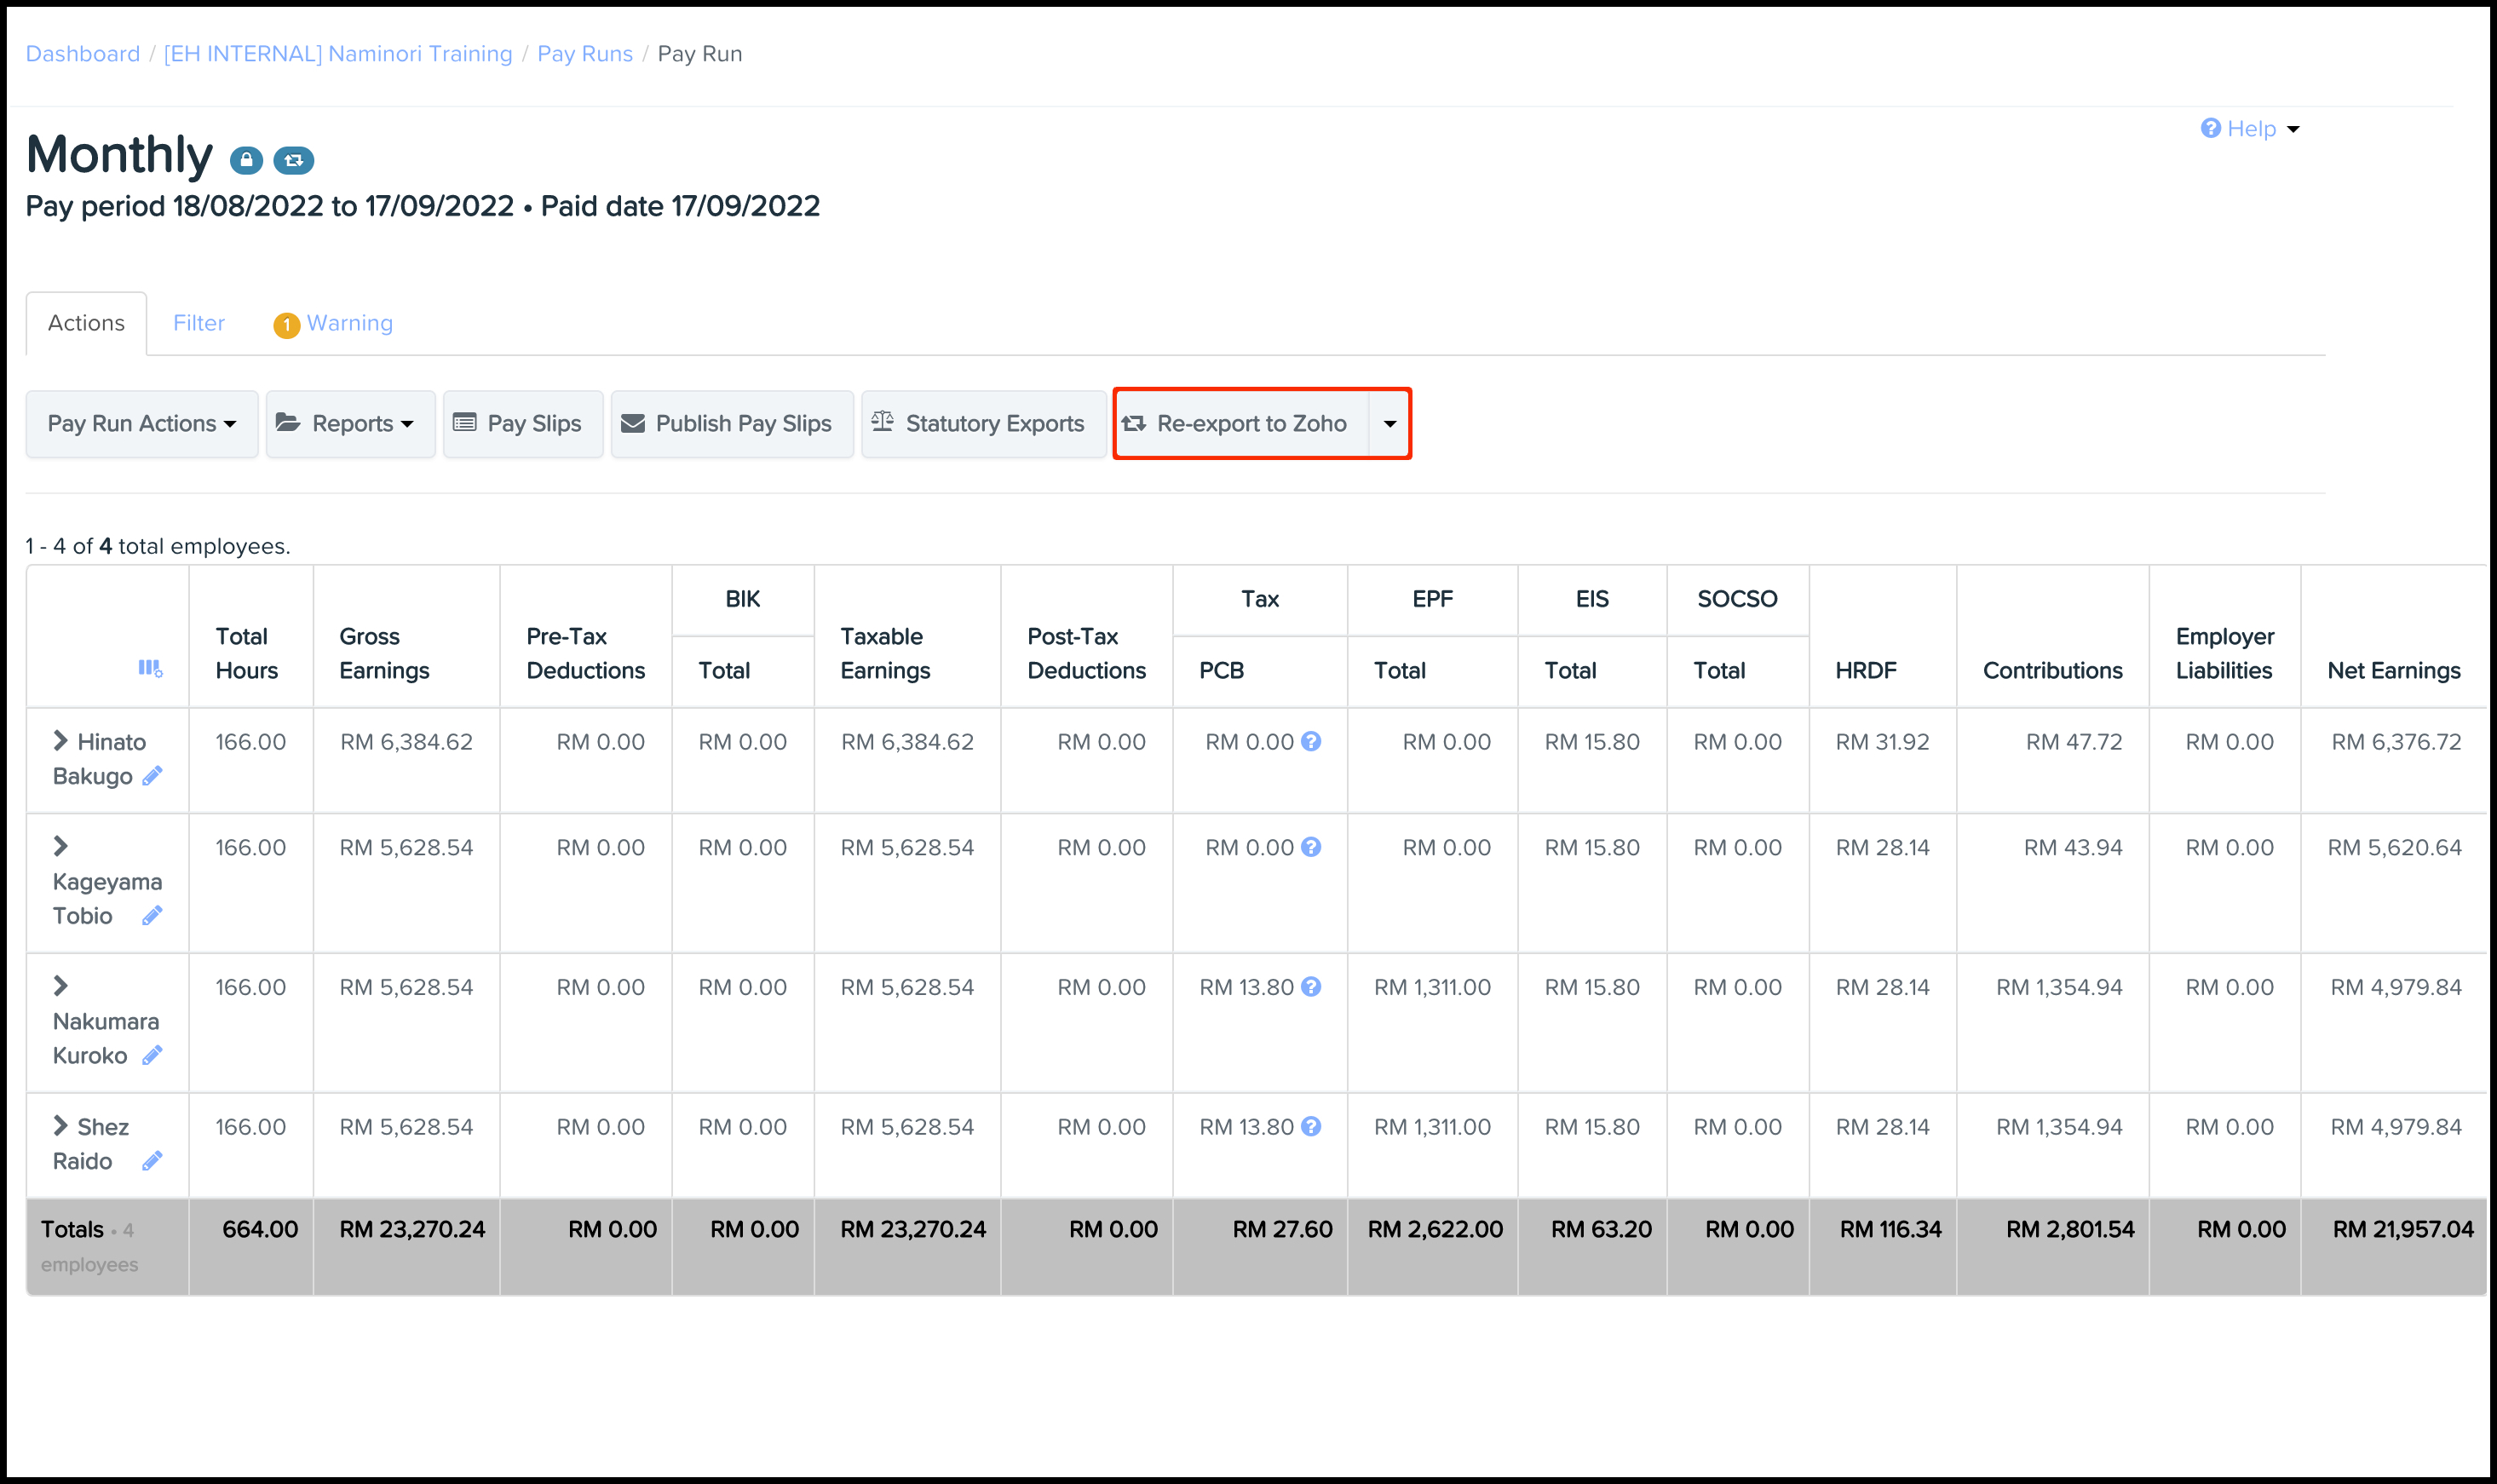2497x1484 pixels.
Task: Open the Help menu
Action: point(2249,129)
